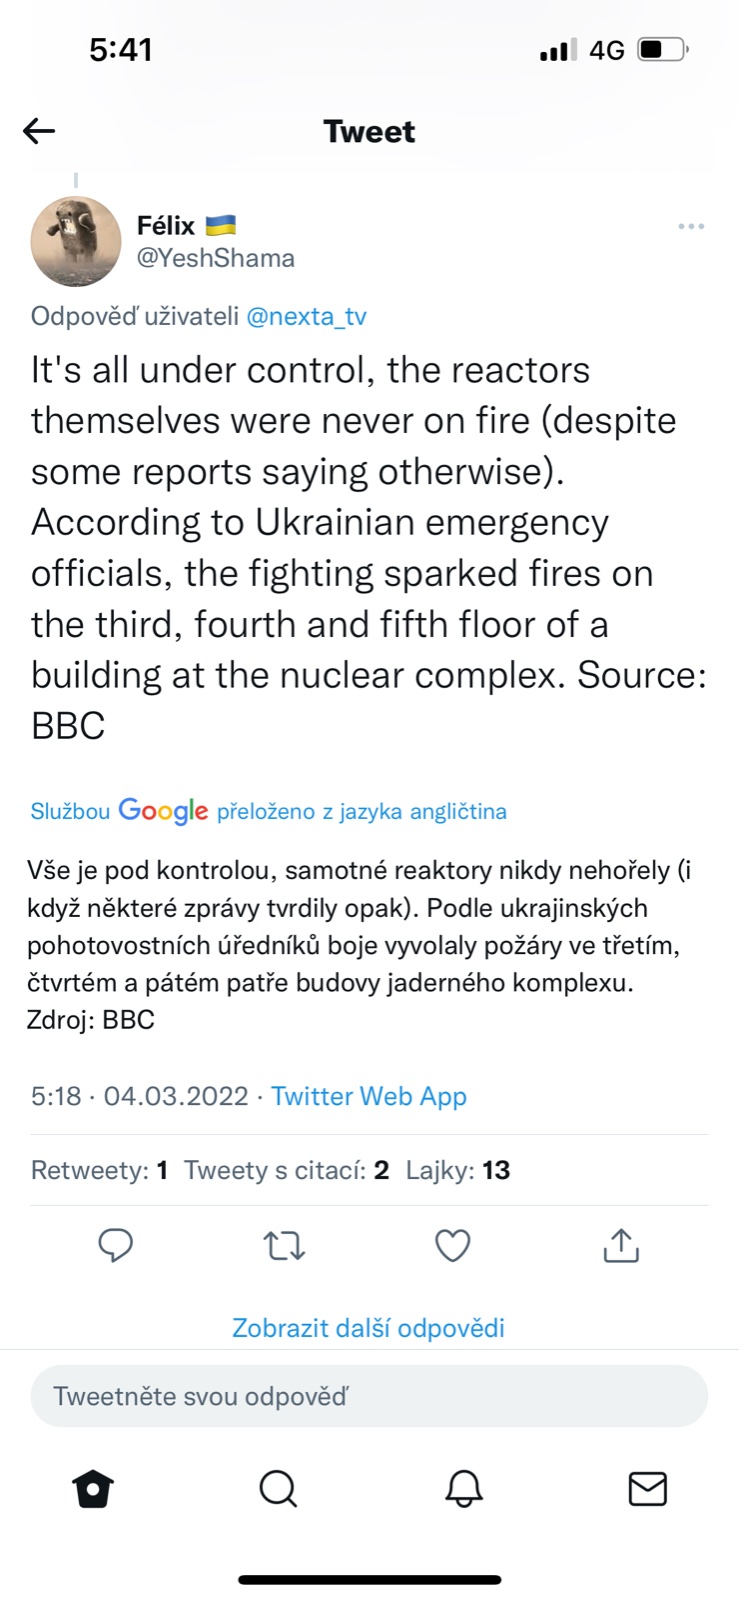Open the Messages envelope tab
This screenshot has height=1600, width=739.
click(x=647, y=1489)
